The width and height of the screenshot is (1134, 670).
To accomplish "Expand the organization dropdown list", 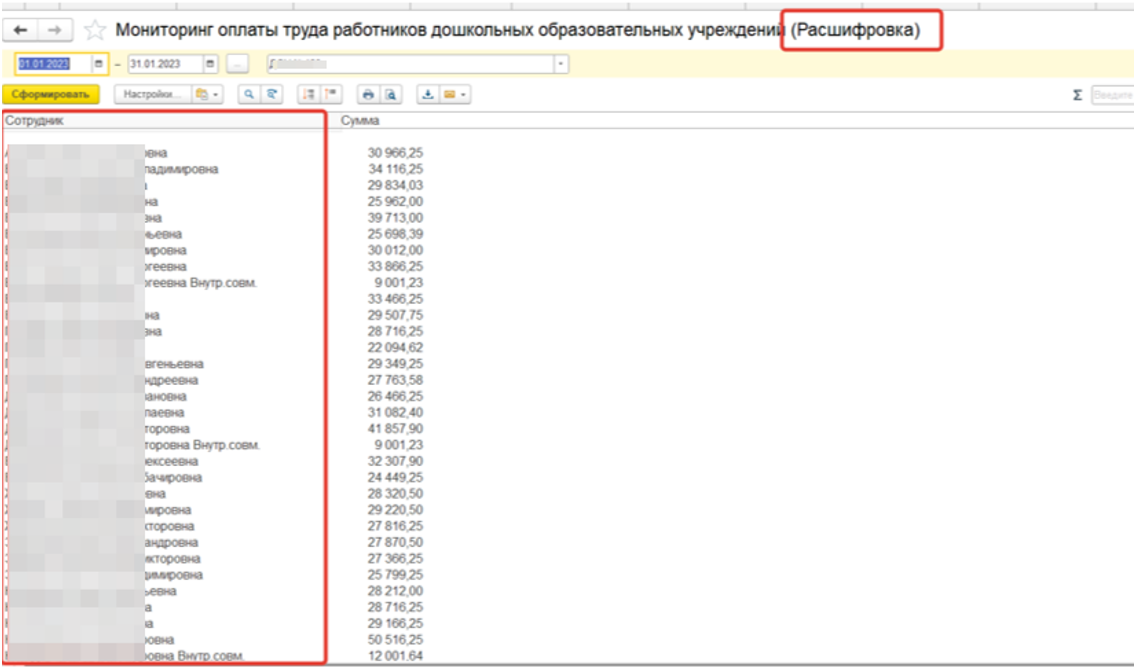I will pyautogui.click(x=560, y=64).
